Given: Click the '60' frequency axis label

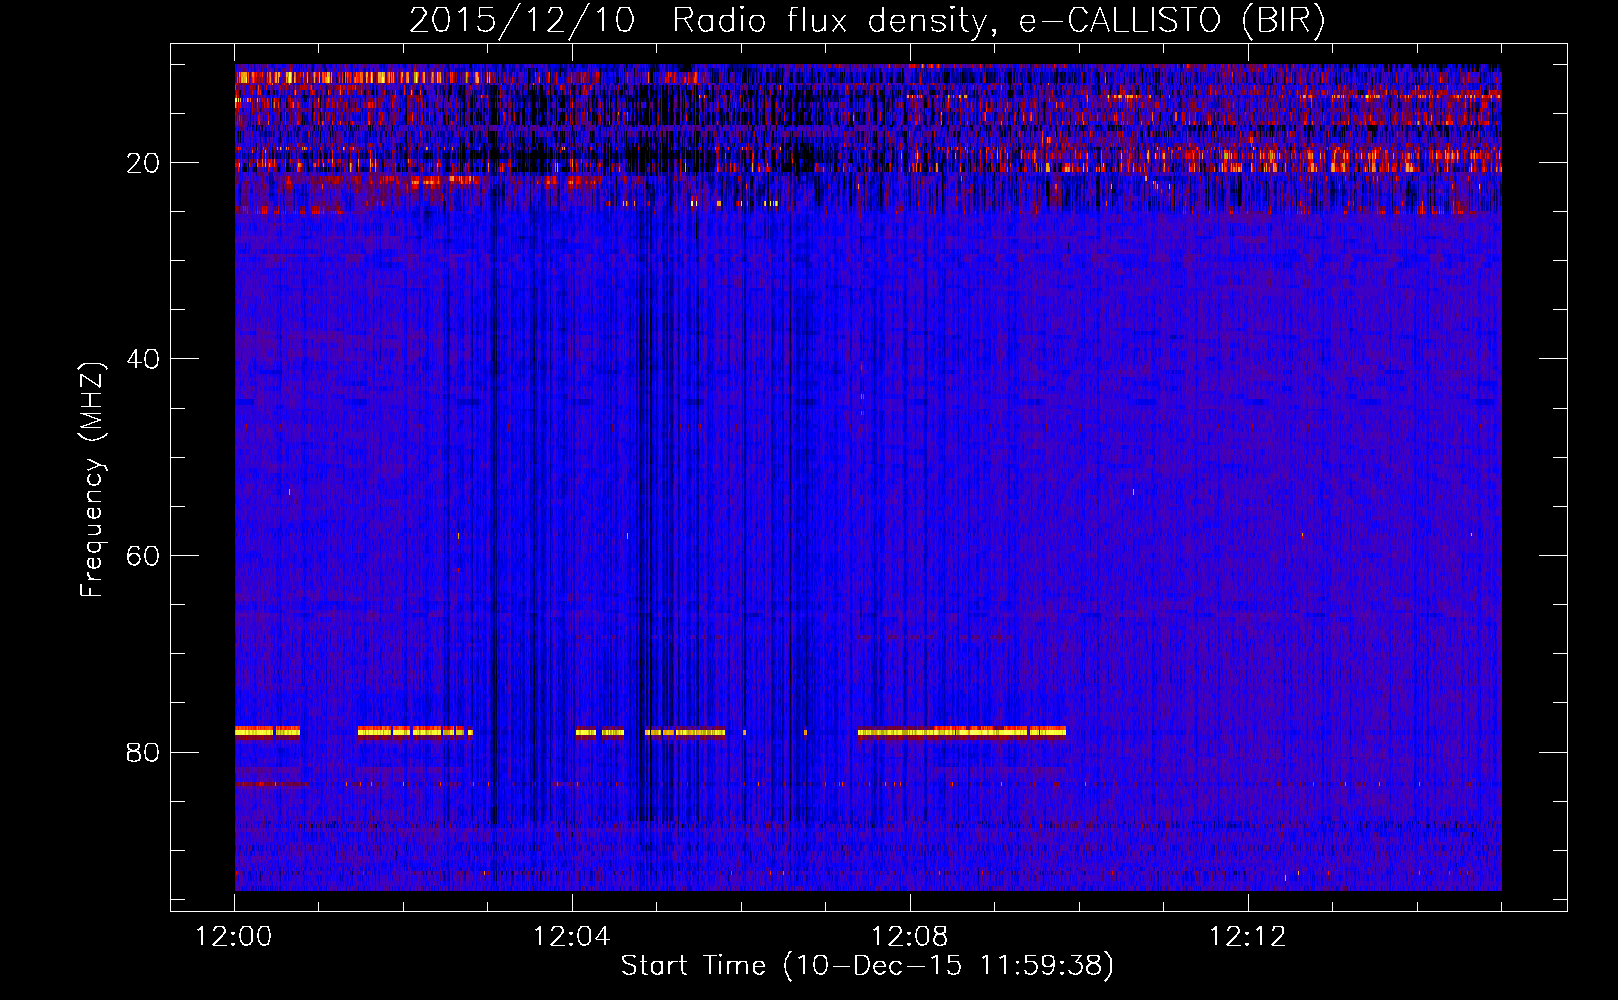Looking at the screenshot, I should point(144,556).
